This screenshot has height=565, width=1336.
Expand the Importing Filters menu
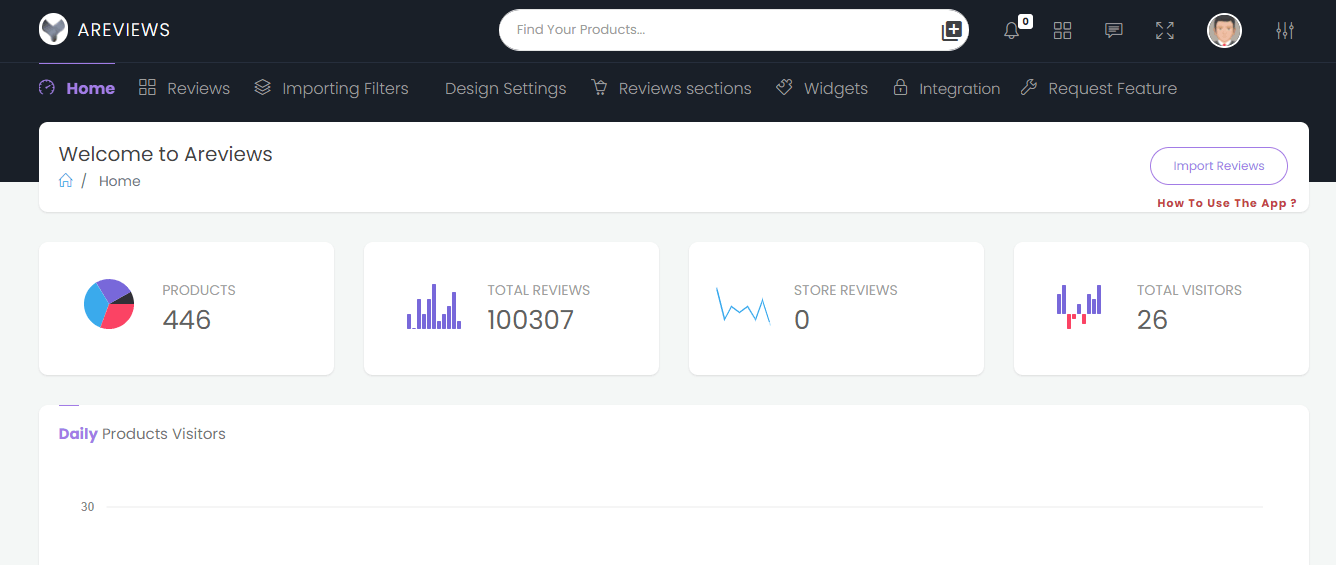pos(332,88)
